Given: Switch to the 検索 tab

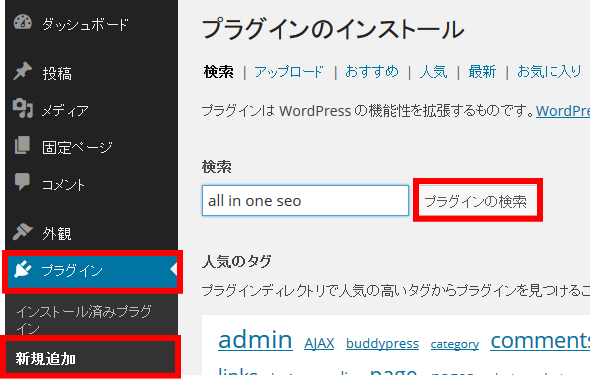Looking at the screenshot, I should click(219, 72).
